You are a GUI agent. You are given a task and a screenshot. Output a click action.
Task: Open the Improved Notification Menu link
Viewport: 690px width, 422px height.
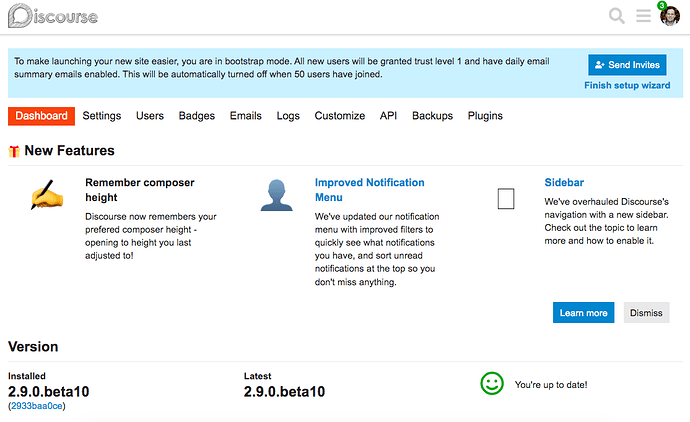pyautogui.click(x=370, y=190)
